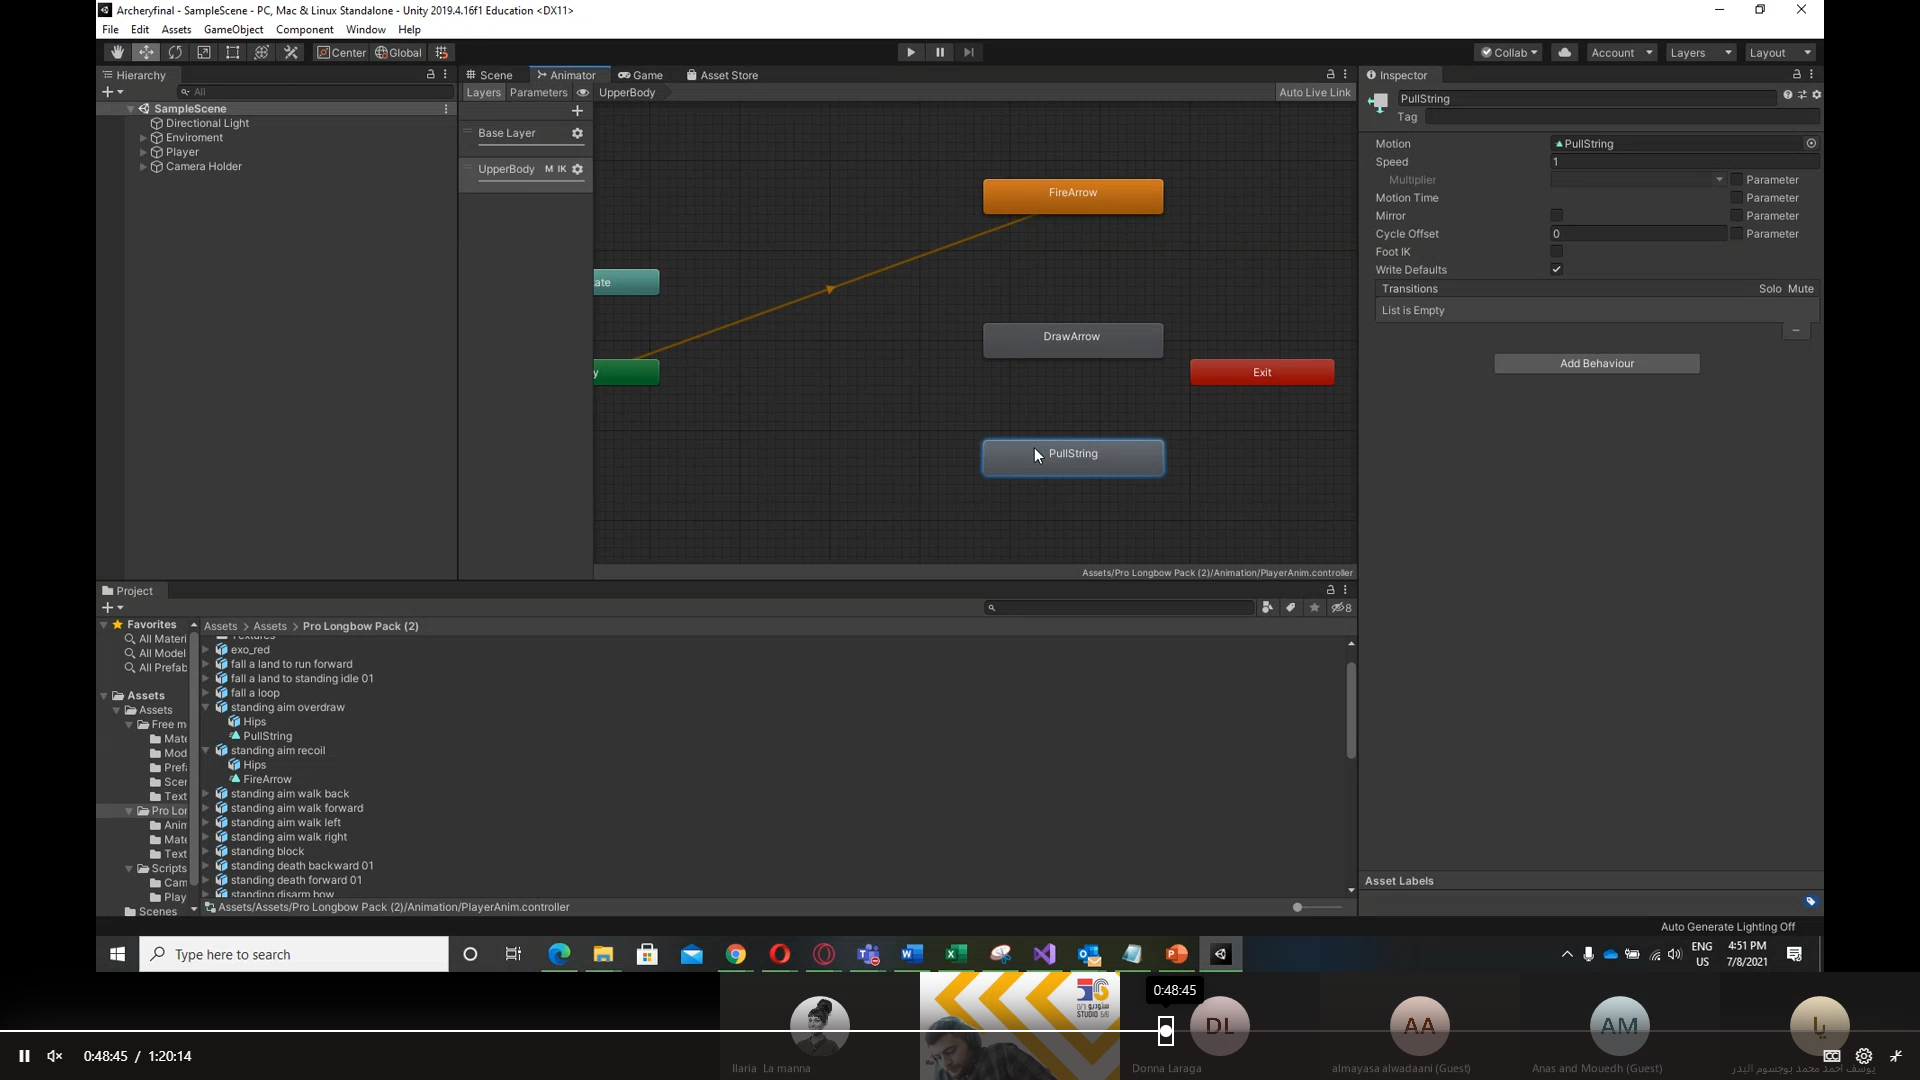Expand the Camera Holder object
1920x1080 pixels.
tap(143, 167)
